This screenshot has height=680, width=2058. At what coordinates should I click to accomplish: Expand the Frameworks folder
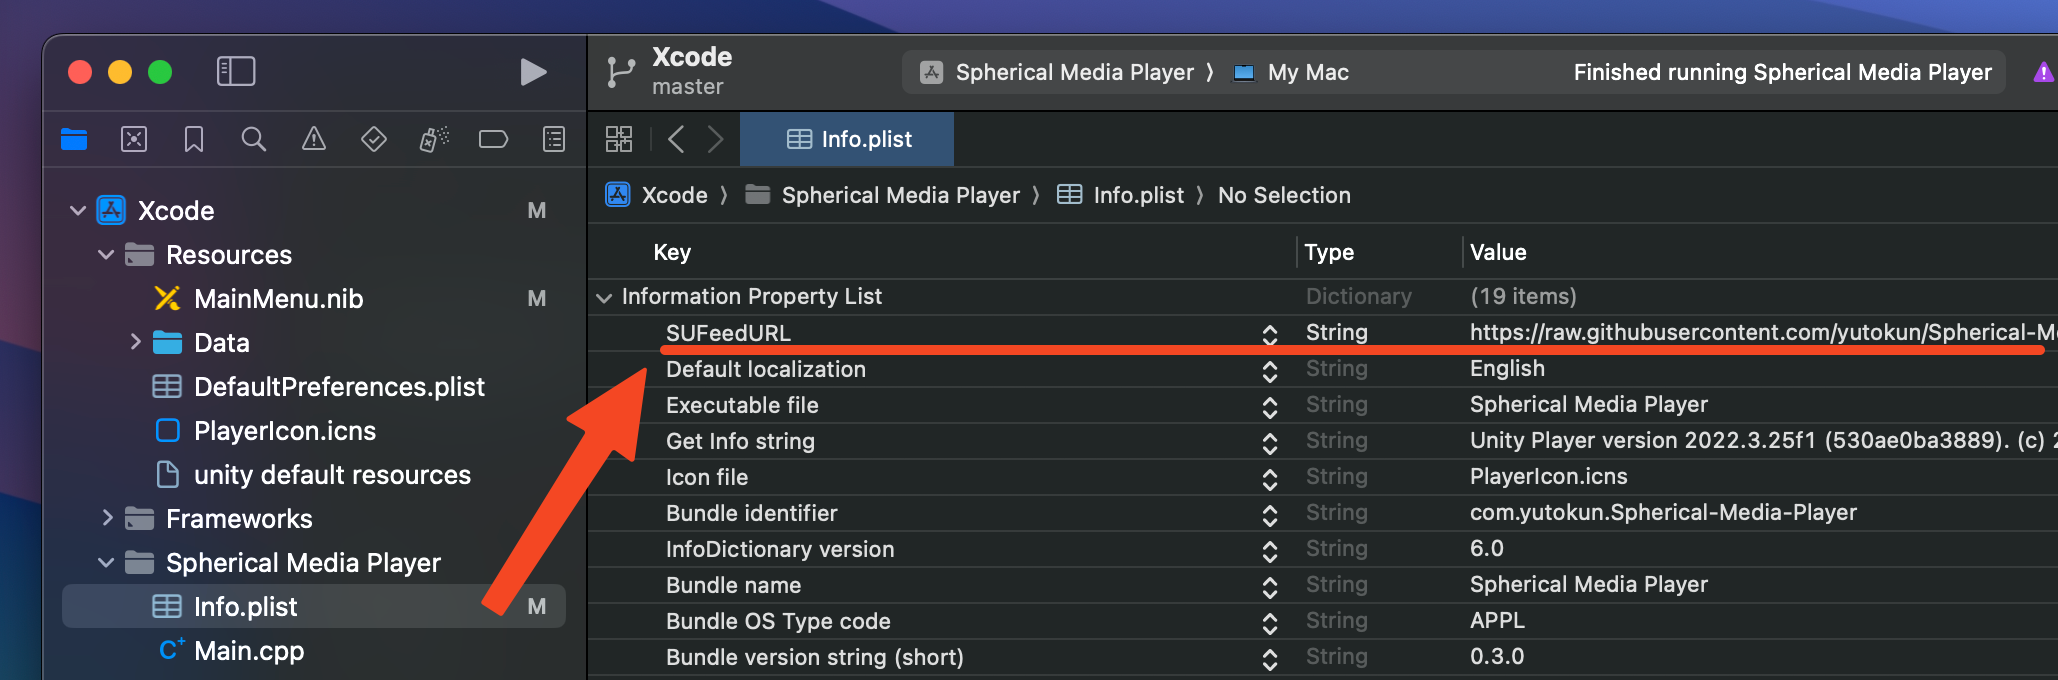(x=106, y=518)
